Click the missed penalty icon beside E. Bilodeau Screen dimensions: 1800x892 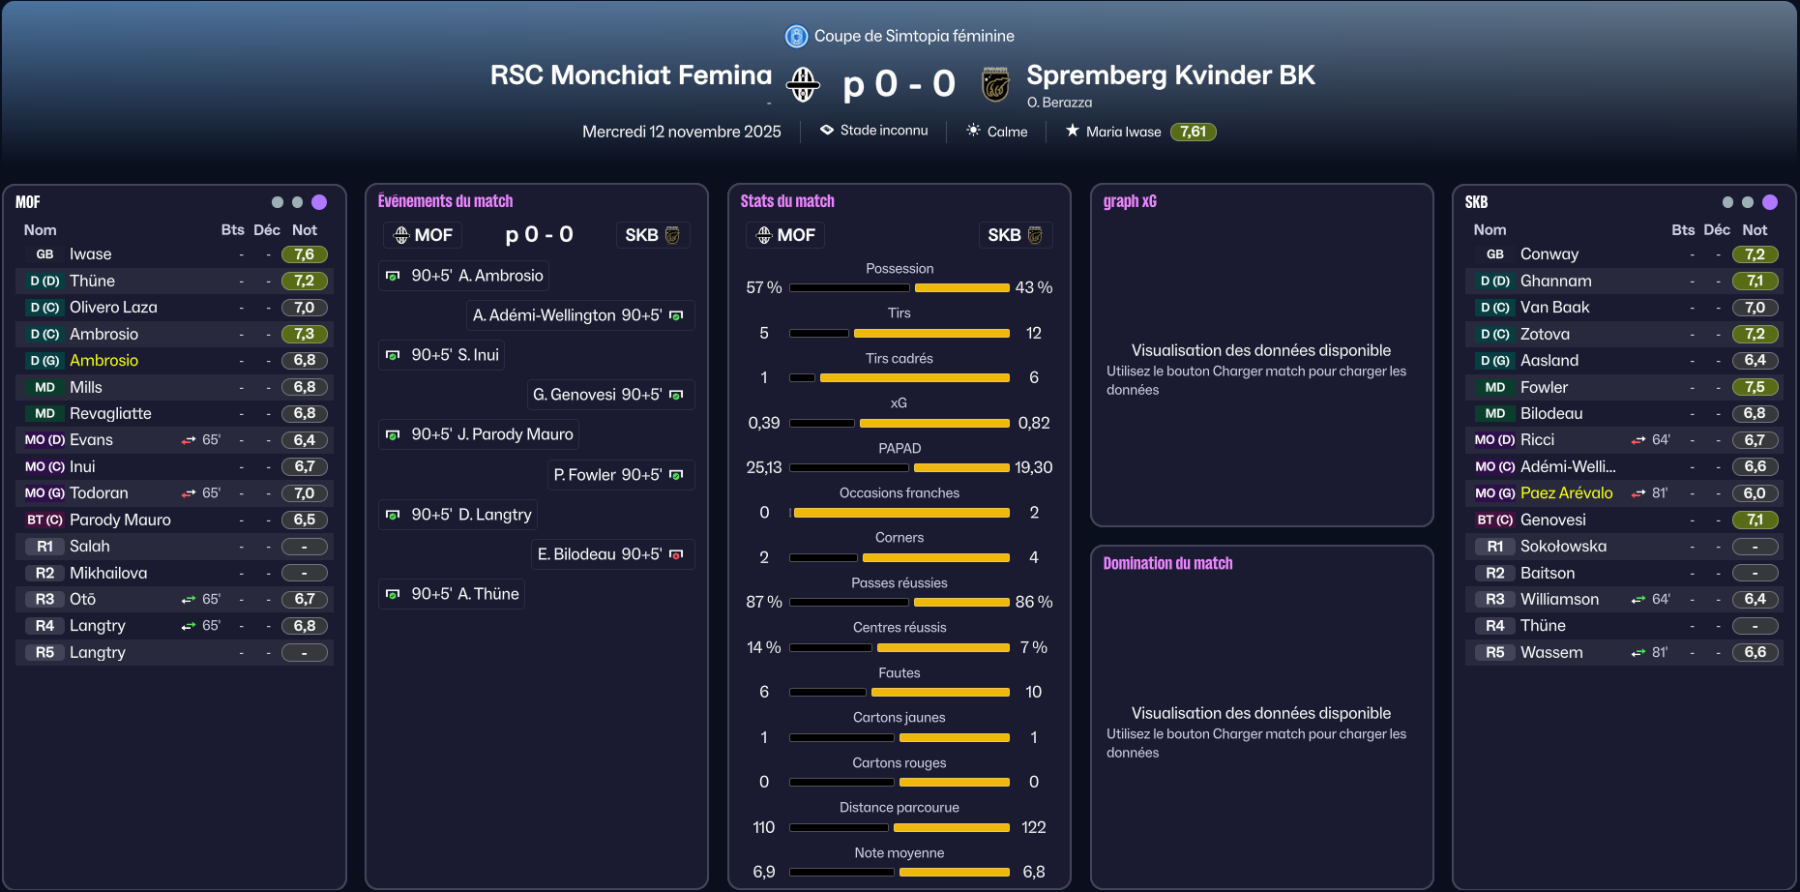pos(677,554)
